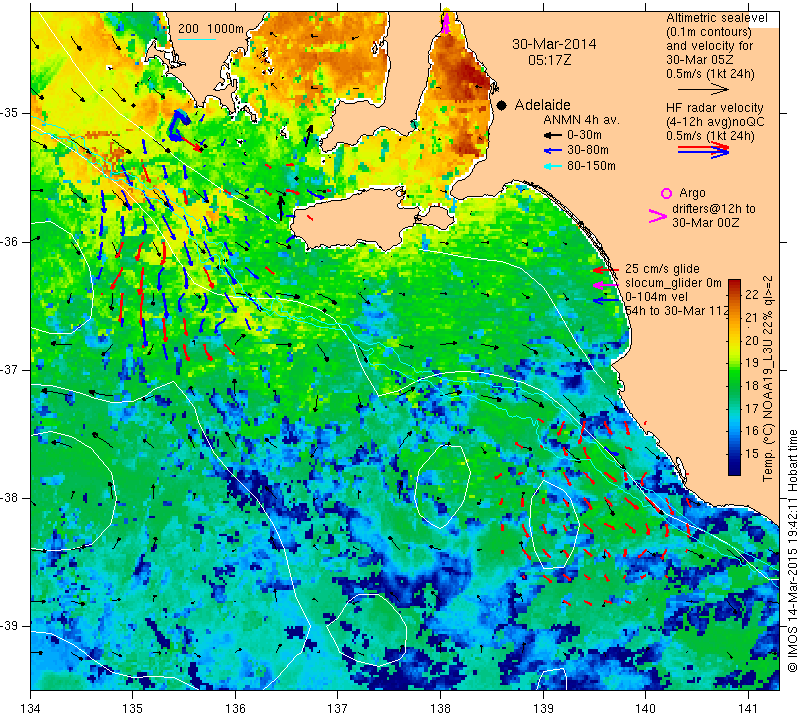Click the 200 1000m depth contour label

[211, 29]
